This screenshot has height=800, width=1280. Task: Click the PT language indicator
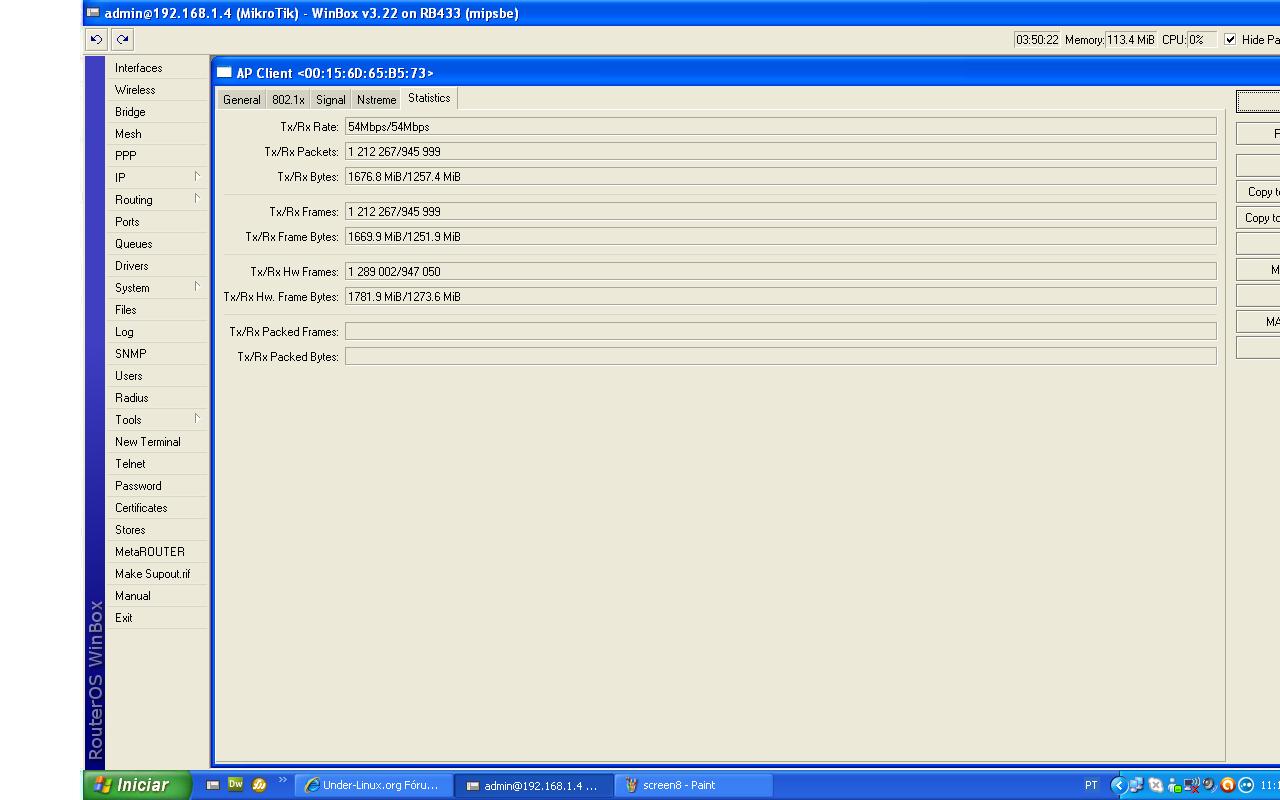(x=1091, y=785)
